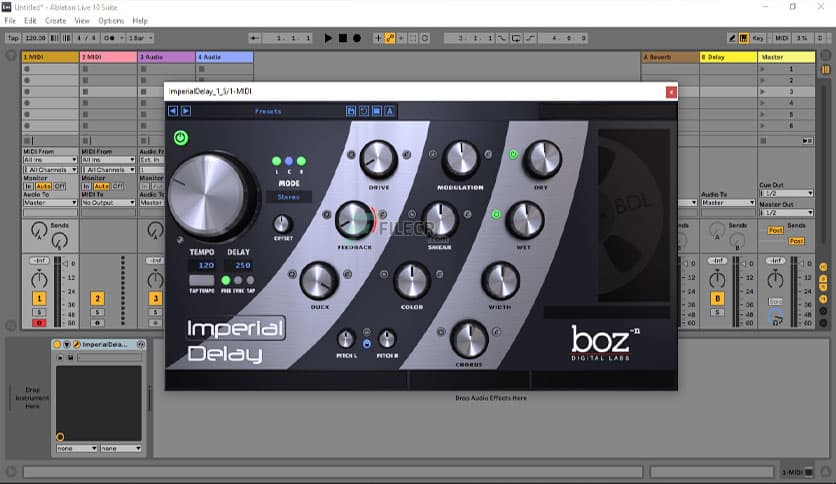Load the next preset in Imperial Delay
This screenshot has height=484, width=836.
coord(186,111)
